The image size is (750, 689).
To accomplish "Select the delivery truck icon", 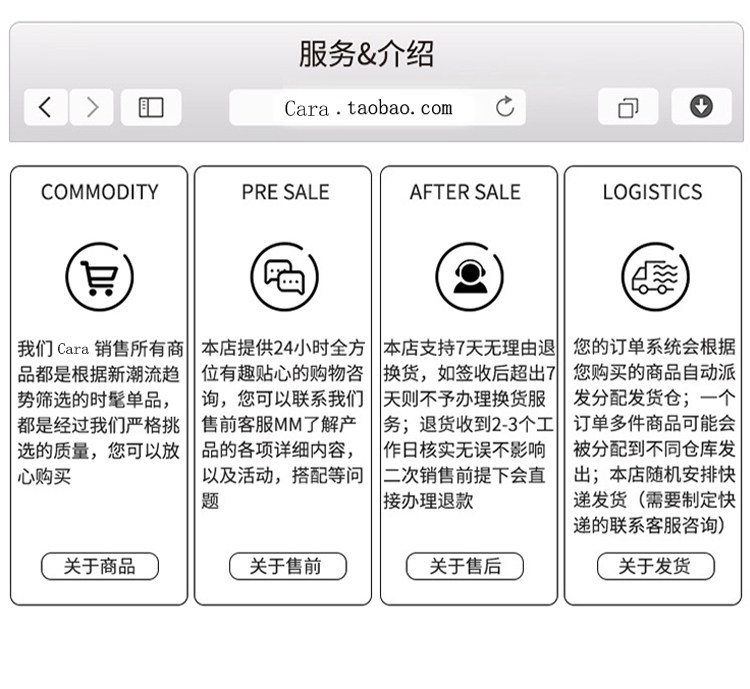I will [655, 277].
